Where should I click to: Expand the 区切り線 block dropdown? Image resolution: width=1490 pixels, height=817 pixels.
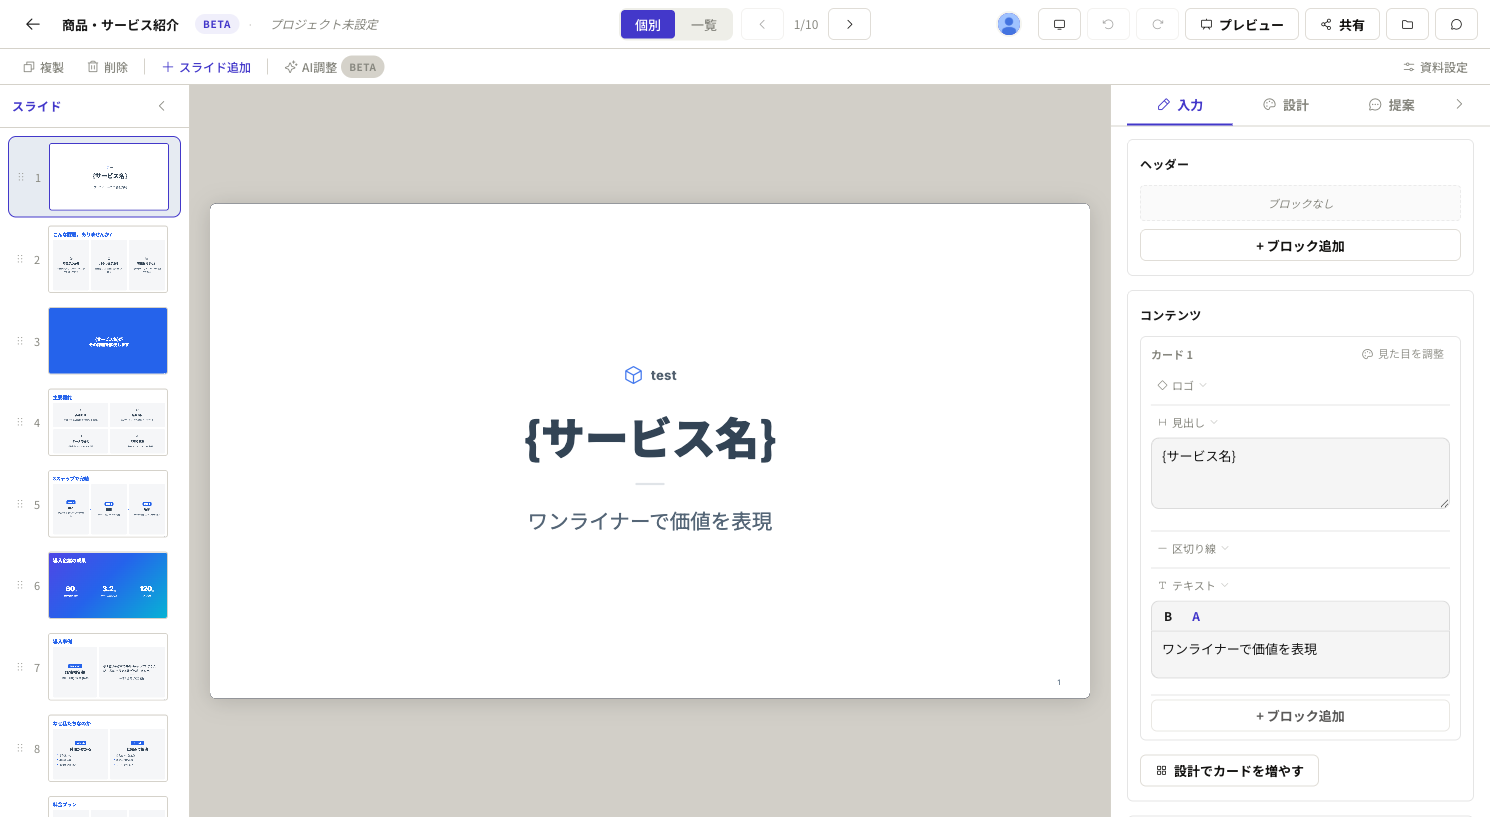(1193, 549)
